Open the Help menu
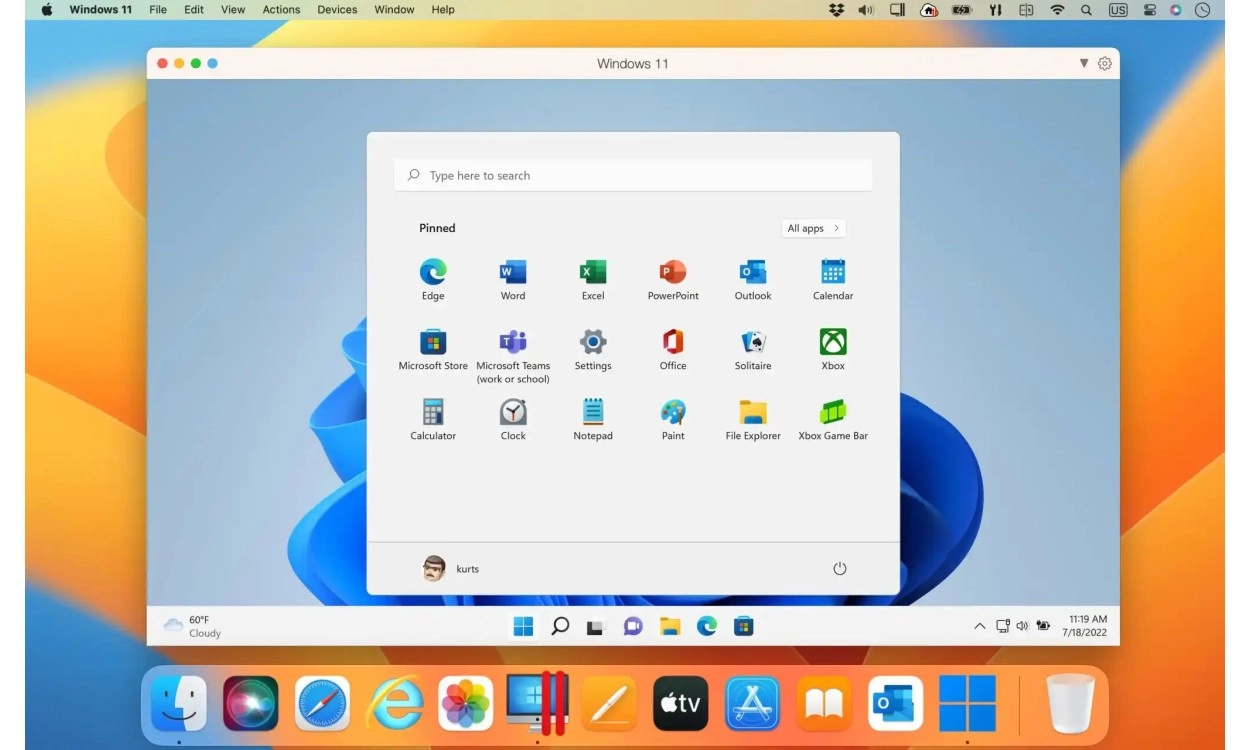This screenshot has height=750, width=1250. [443, 10]
